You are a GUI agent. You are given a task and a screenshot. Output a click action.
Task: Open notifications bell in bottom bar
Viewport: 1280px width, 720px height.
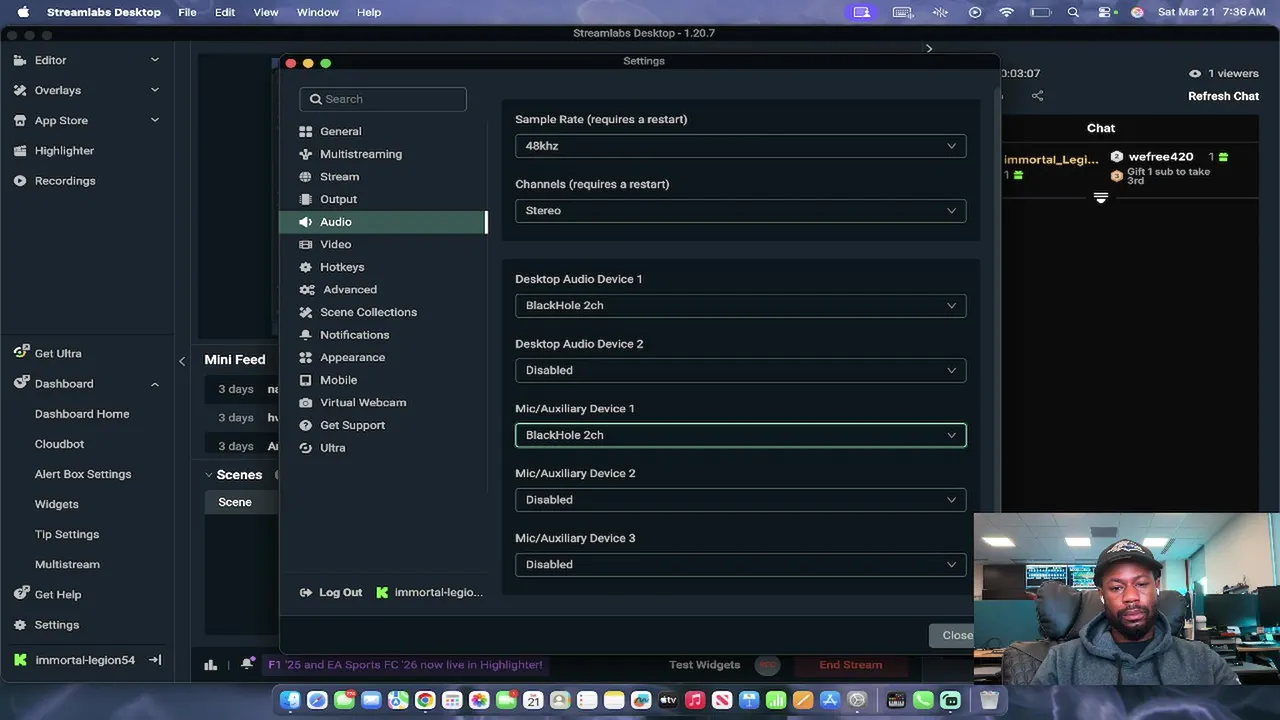(247, 664)
